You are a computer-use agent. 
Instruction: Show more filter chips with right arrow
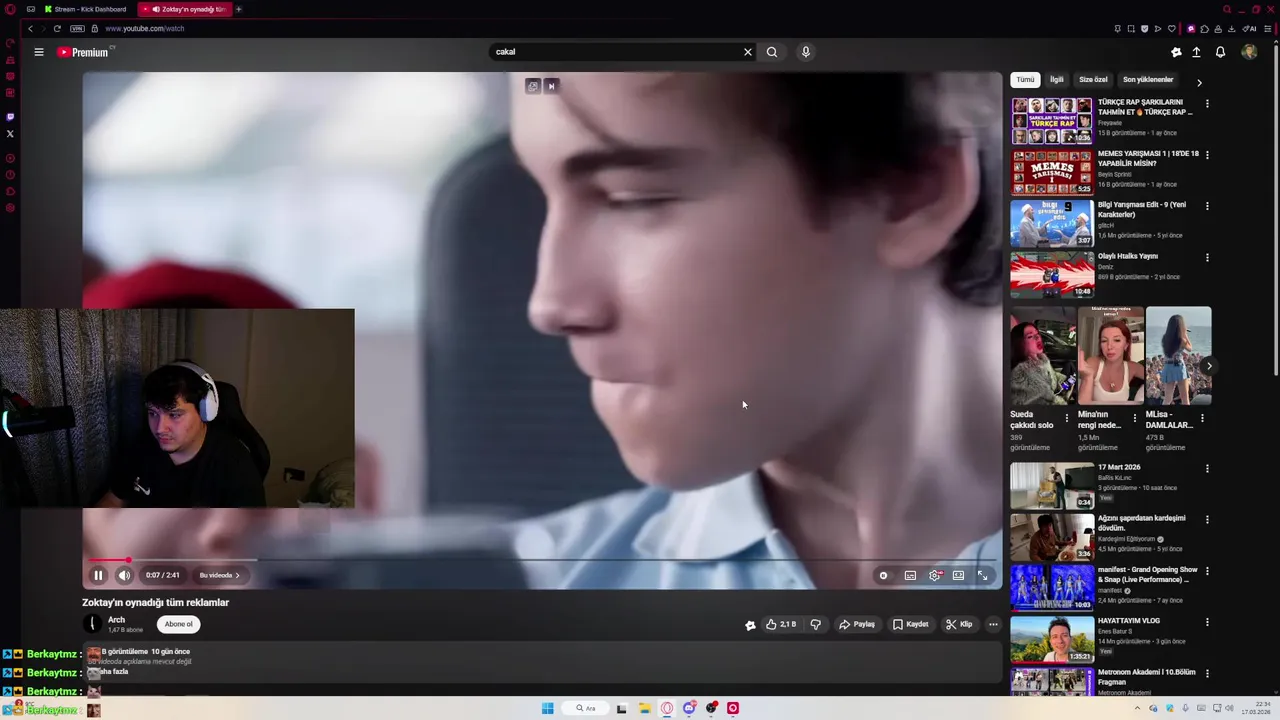pyautogui.click(x=1199, y=82)
